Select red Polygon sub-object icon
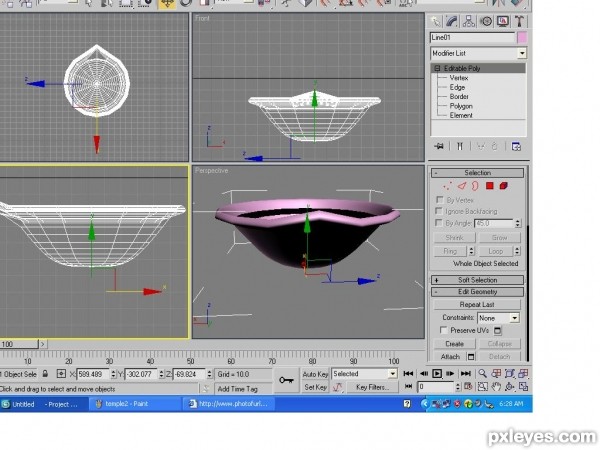 [x=489, y=186]
